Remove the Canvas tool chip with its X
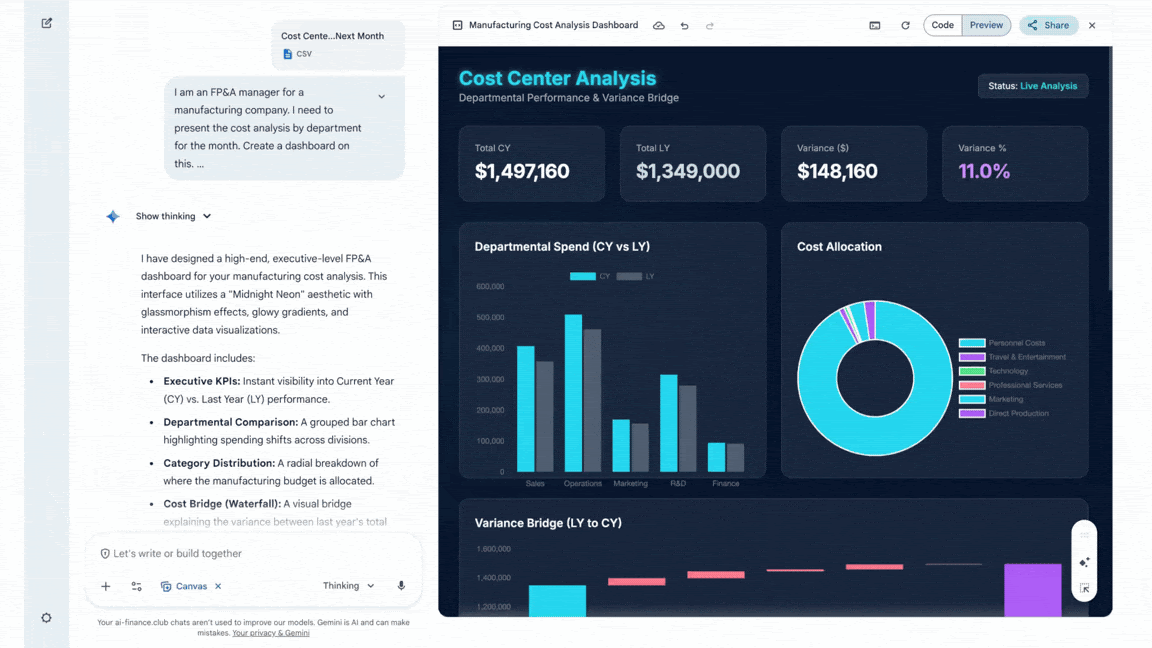Viewport: 1152px width, 648px height. 218,587
